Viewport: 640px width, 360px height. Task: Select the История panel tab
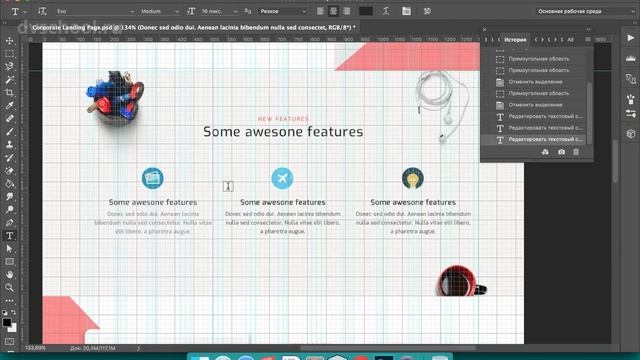pos(515,40)
